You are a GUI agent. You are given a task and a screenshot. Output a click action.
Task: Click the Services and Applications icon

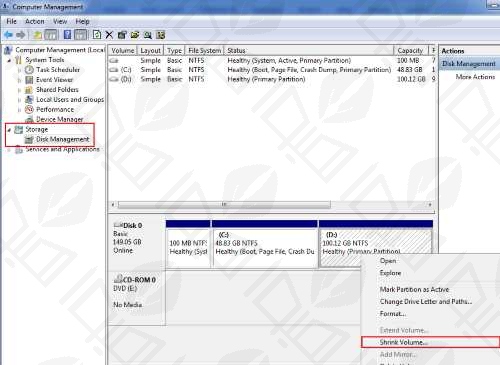[19, 150]
